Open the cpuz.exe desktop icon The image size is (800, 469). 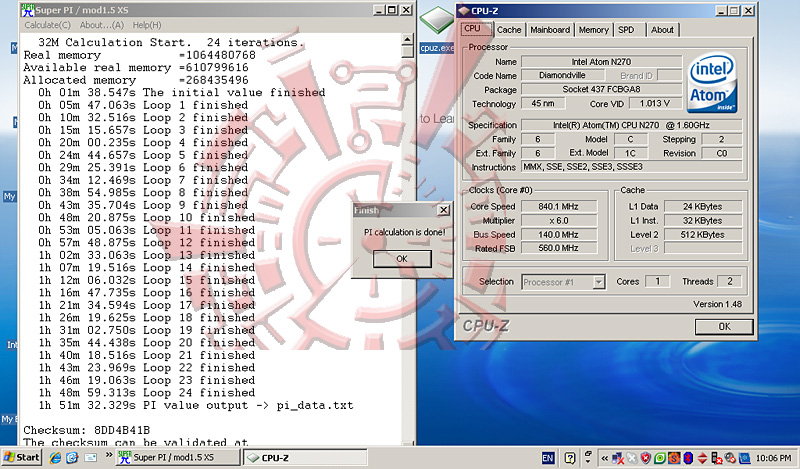[436, 31]
